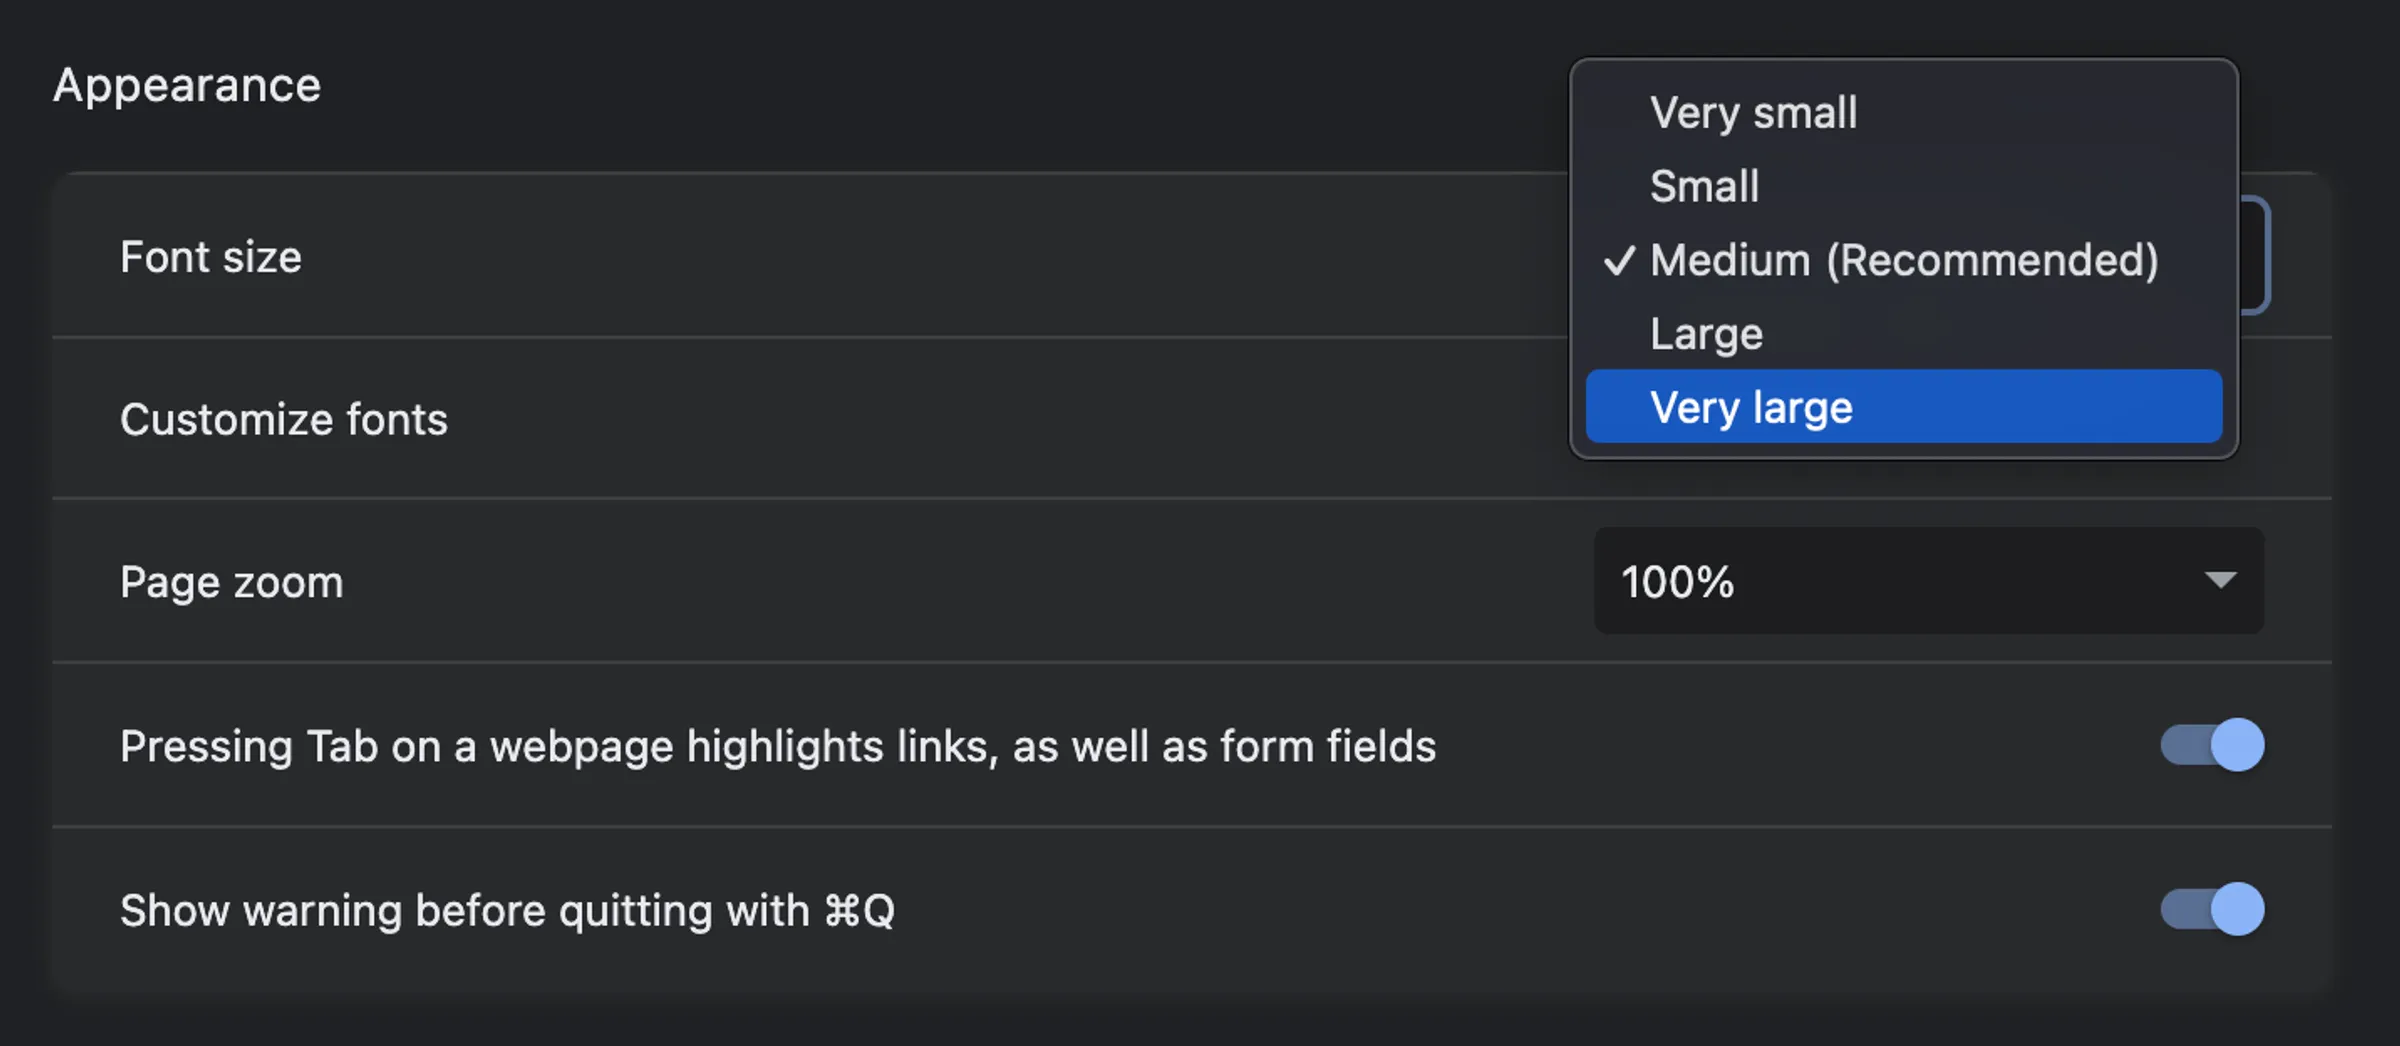Click the Pressing Tab highlights links label
The image size is (2400, 1046).
pos(778,744)
